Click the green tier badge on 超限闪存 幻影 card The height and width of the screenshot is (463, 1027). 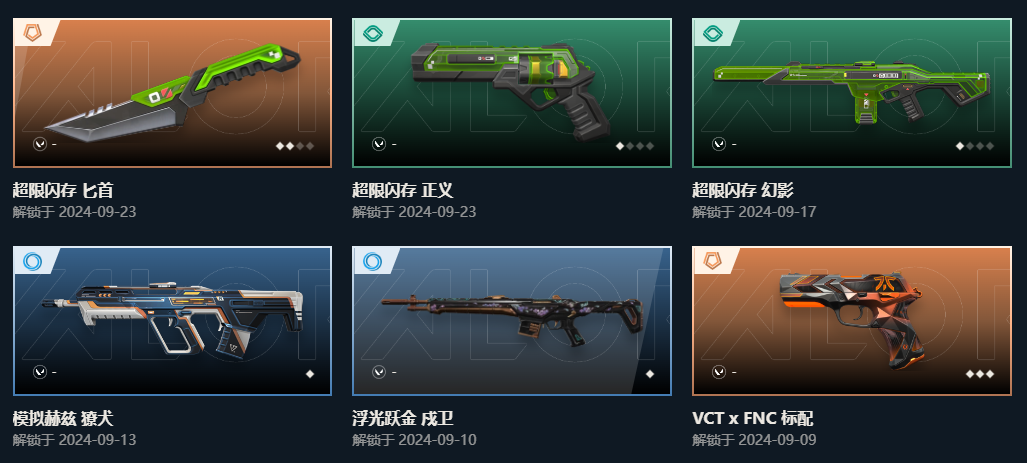pyautogui.click(x=712, y=33)
